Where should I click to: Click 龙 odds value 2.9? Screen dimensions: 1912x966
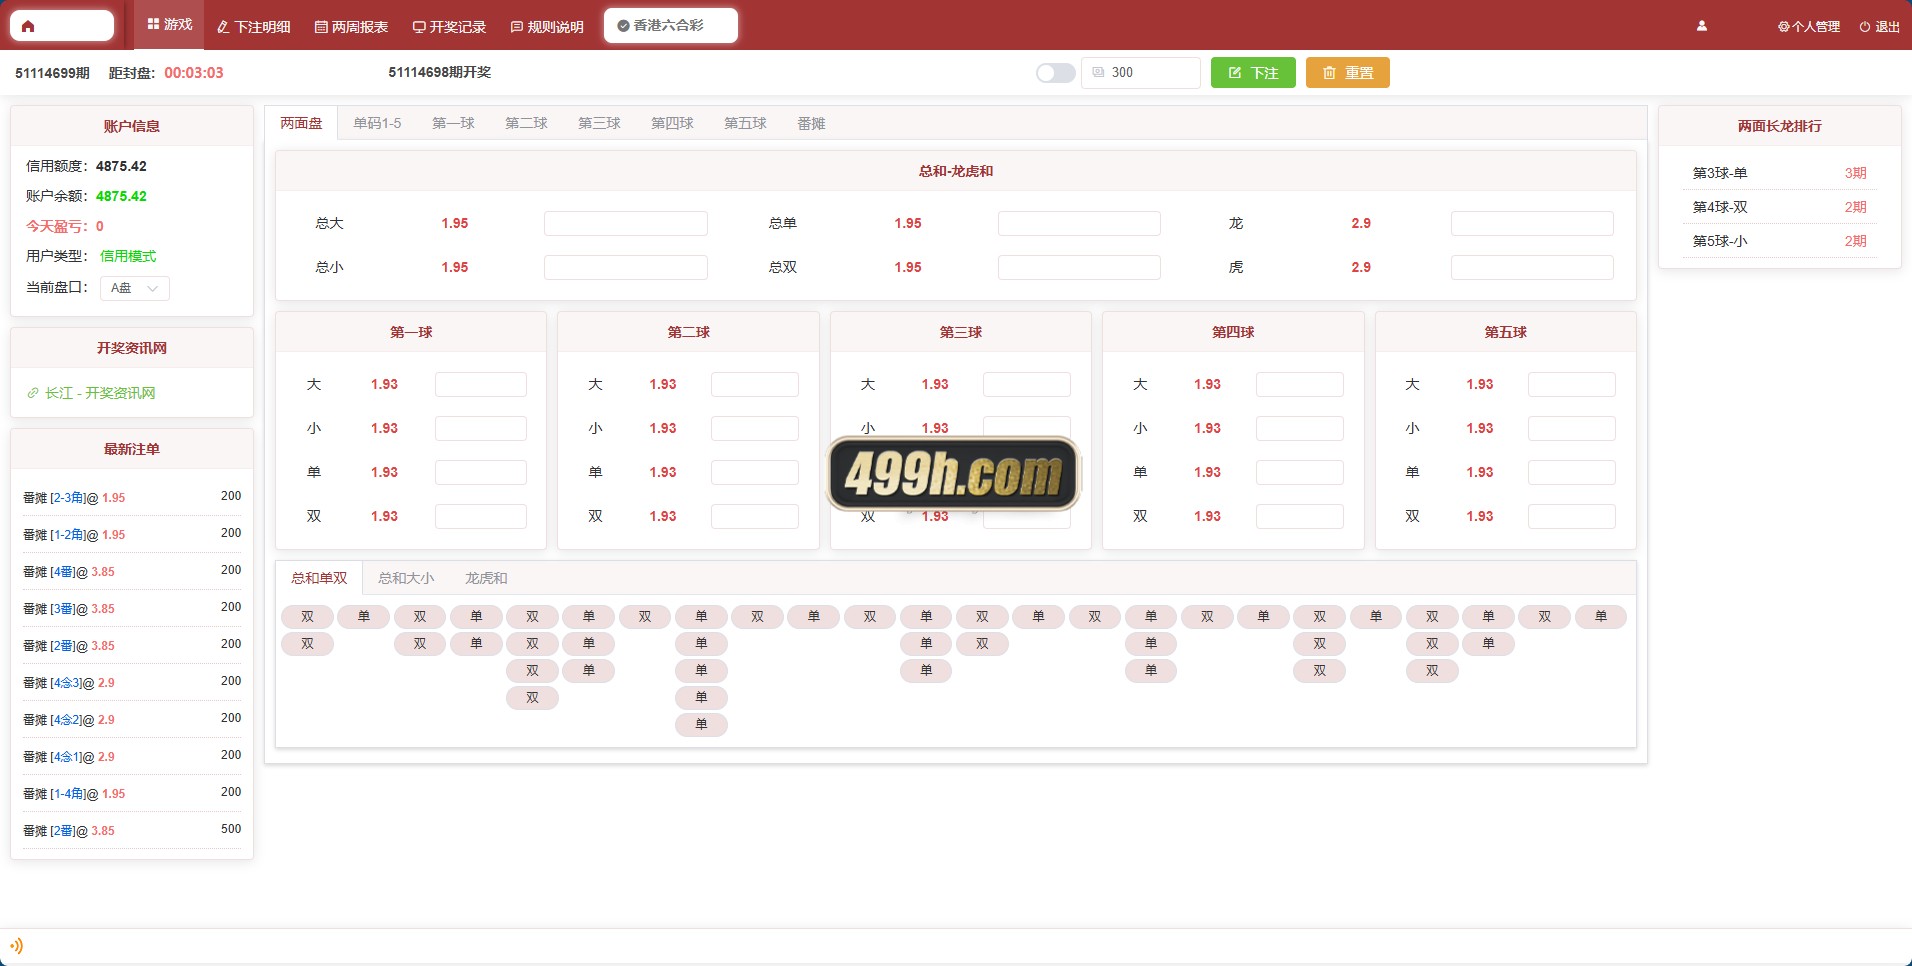[x=1361, y=223]
